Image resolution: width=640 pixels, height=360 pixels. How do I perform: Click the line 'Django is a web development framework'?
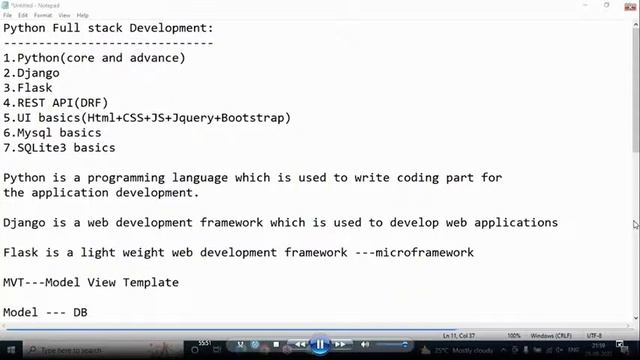point(280,223)
